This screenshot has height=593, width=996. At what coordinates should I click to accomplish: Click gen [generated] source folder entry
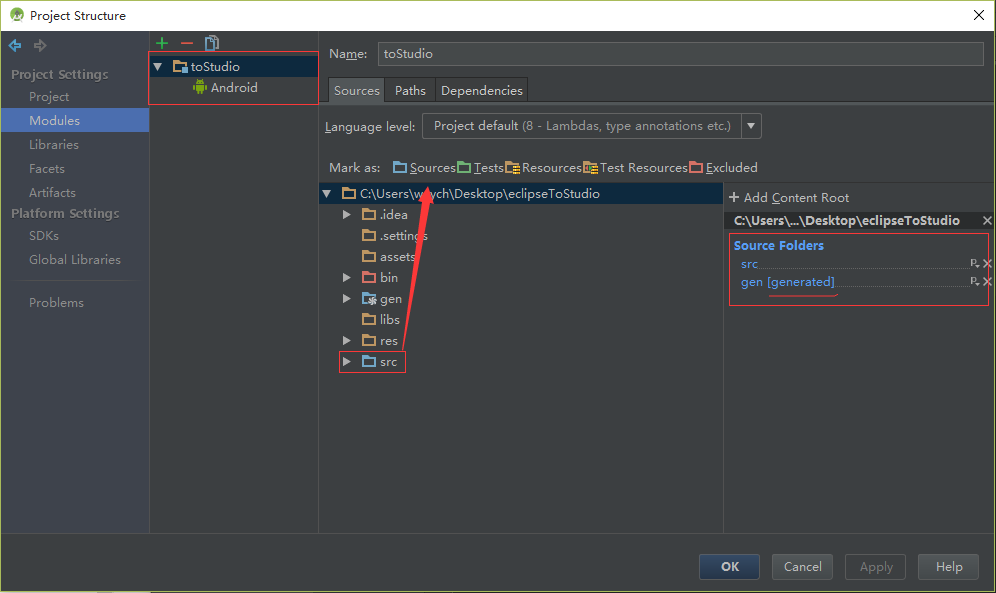[788, 281]
